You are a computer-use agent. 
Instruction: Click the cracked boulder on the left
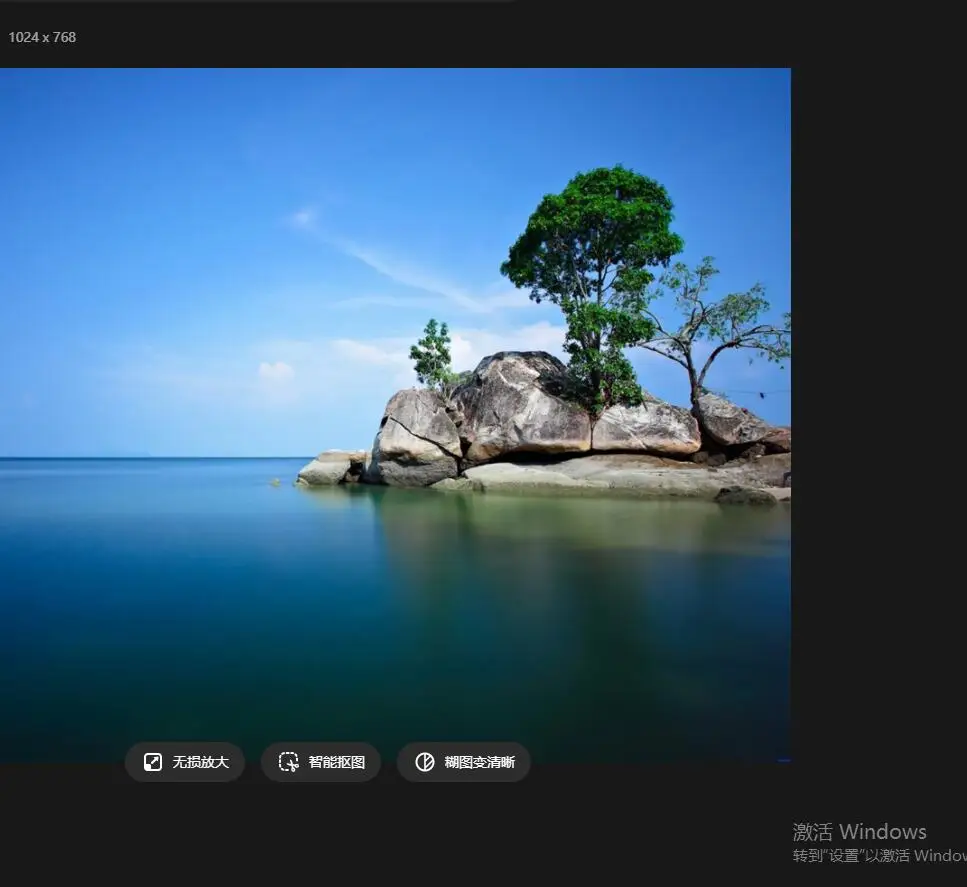point(416,435)
